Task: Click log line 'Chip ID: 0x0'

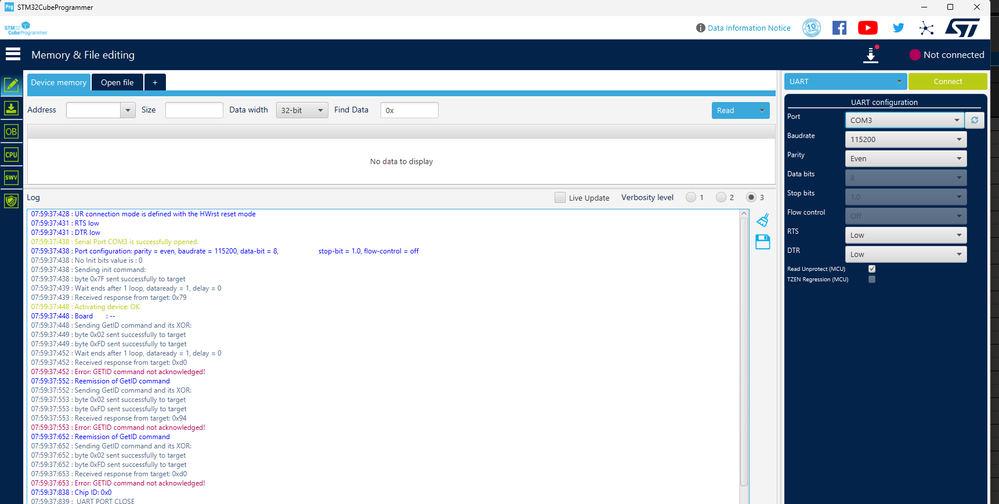Action: [71, 493]
